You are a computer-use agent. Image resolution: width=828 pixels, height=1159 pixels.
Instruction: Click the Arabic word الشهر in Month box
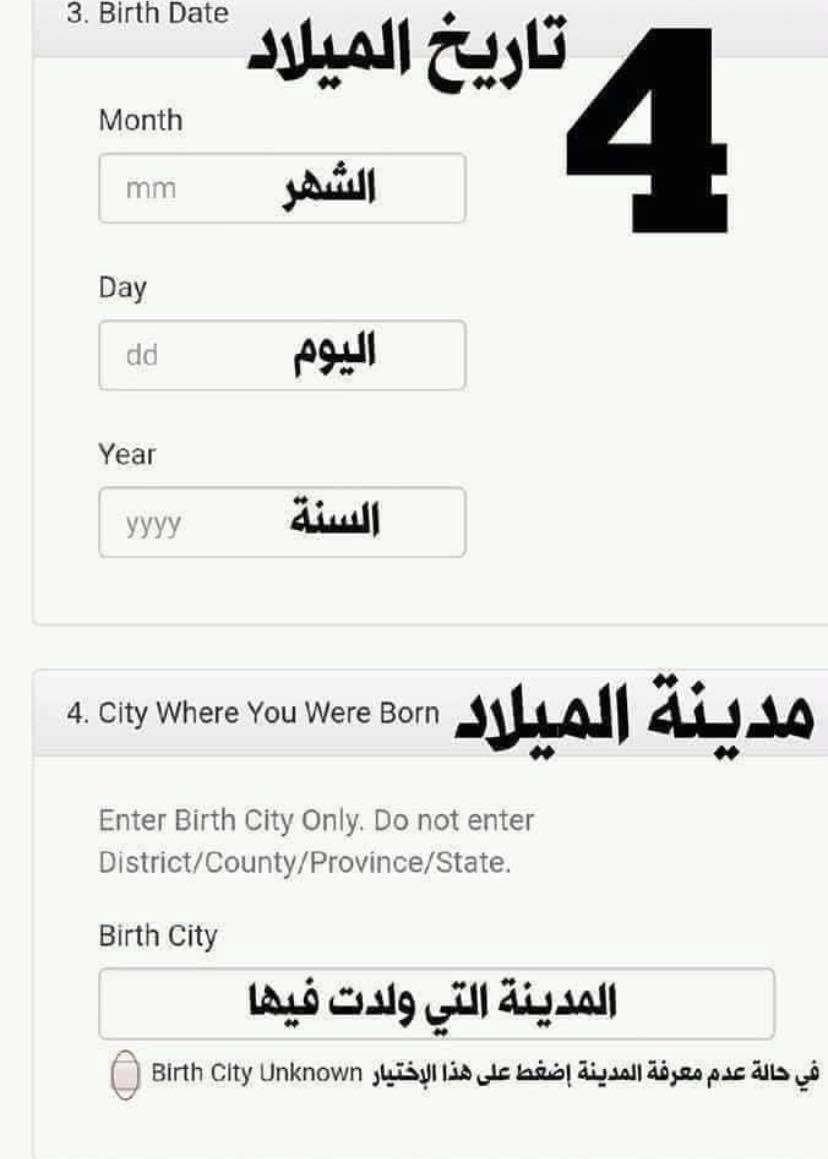(x=330, y=188)
